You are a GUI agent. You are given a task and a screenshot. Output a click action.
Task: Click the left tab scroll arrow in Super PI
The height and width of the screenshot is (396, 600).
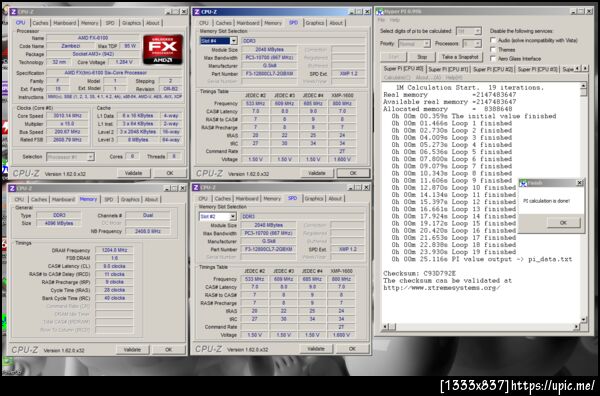[x=578, y=68]
